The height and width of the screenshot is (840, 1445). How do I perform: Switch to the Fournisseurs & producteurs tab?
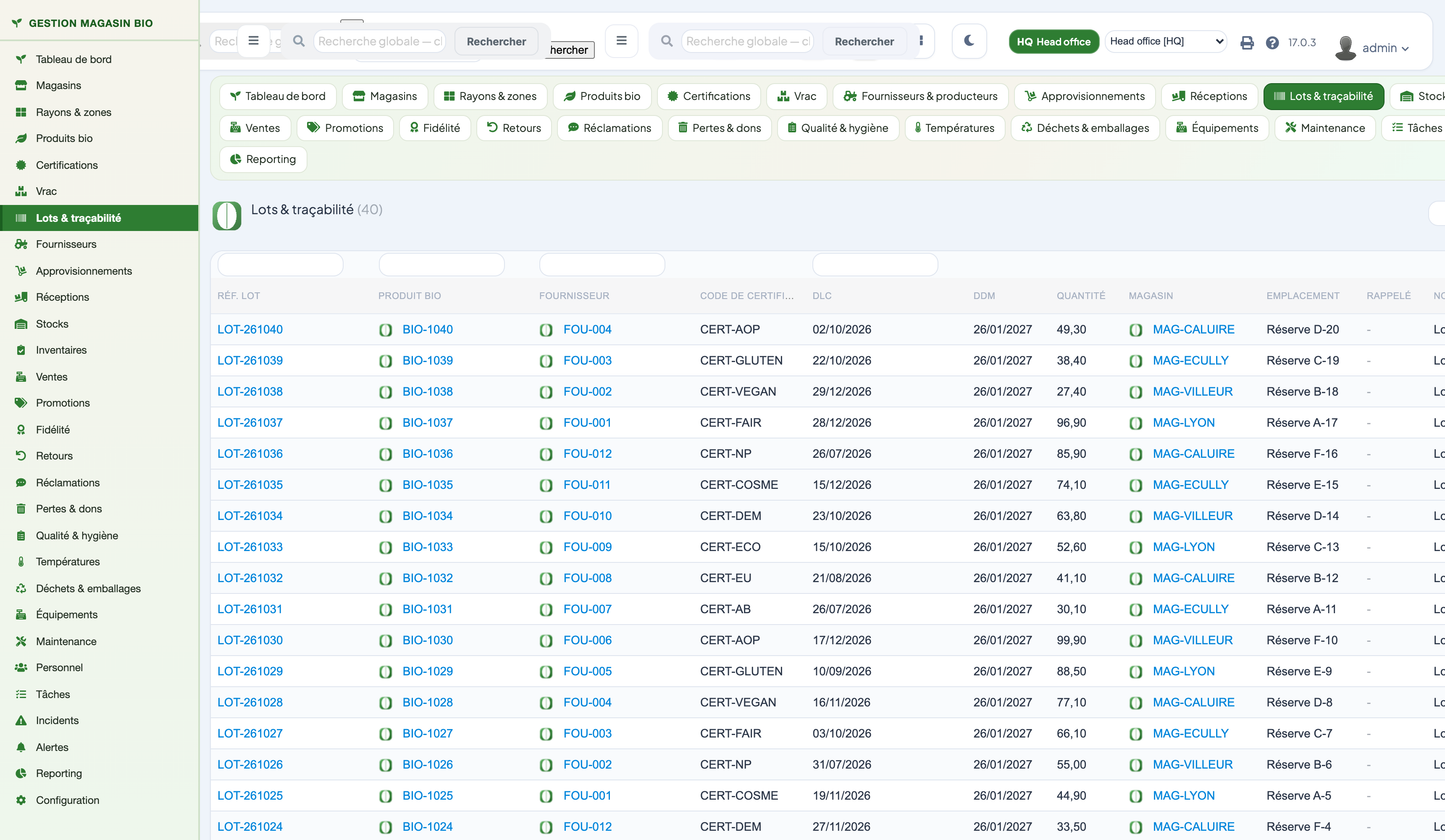click(920, 97)
